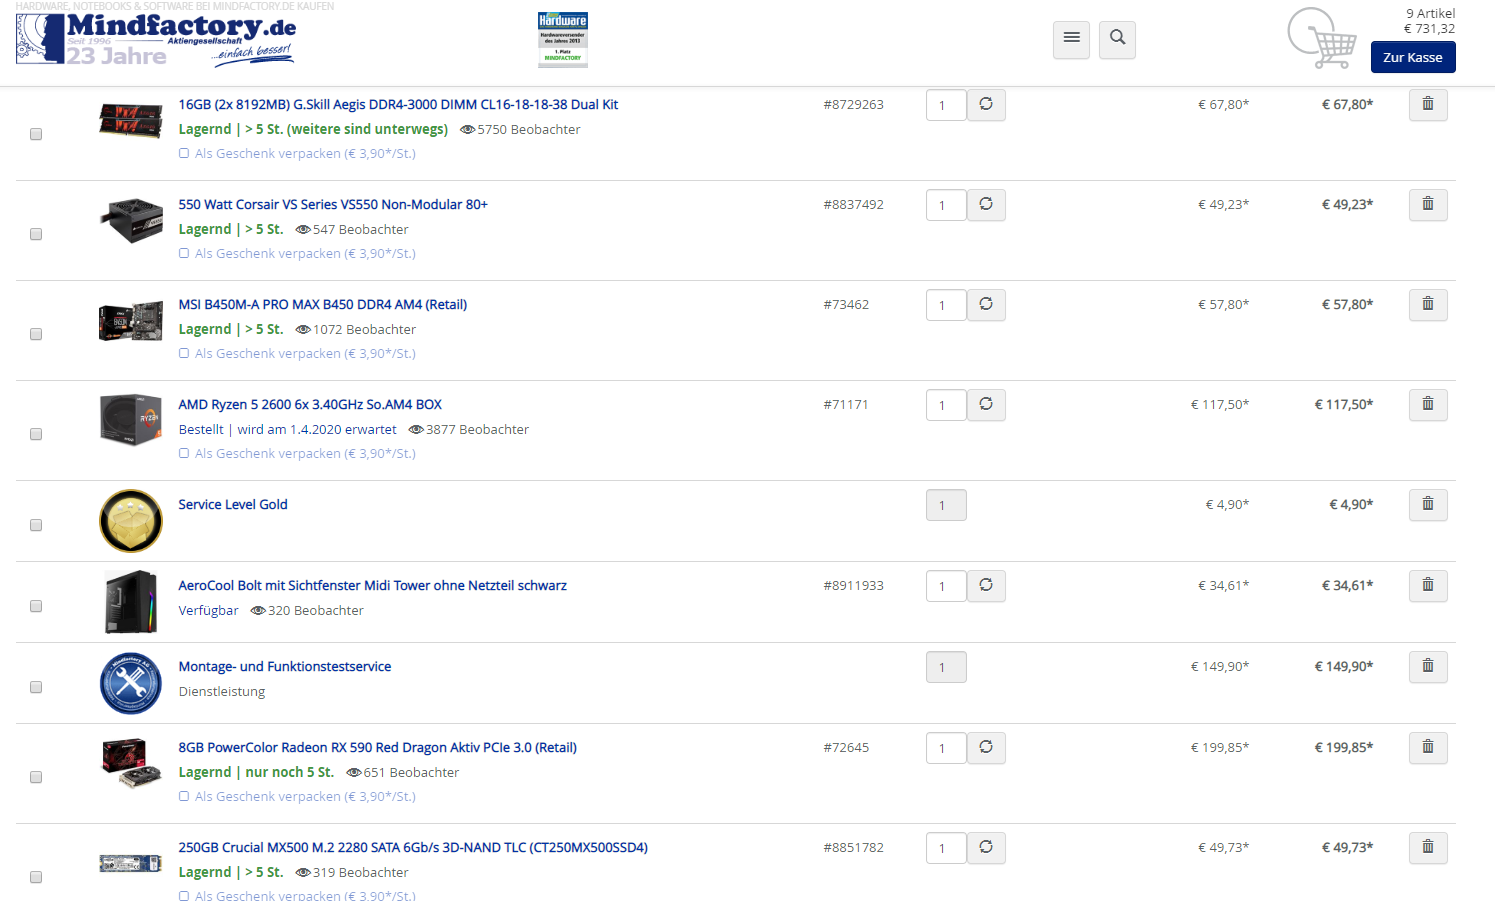
Task: Enable gift wrapping for AMD Ryzen 5 2600
Action: [184, 453]
